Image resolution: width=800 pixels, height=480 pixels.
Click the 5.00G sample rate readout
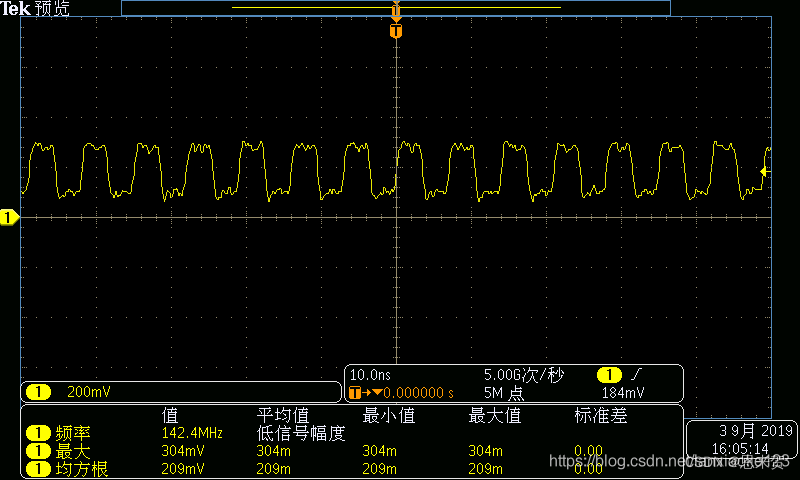[x=523, y=375]
